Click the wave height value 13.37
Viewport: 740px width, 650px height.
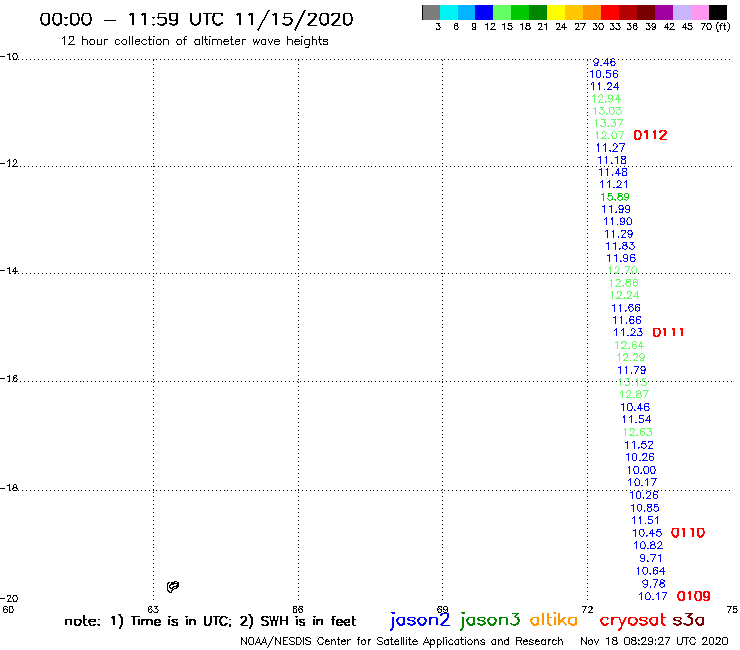(x=608, y=123)
